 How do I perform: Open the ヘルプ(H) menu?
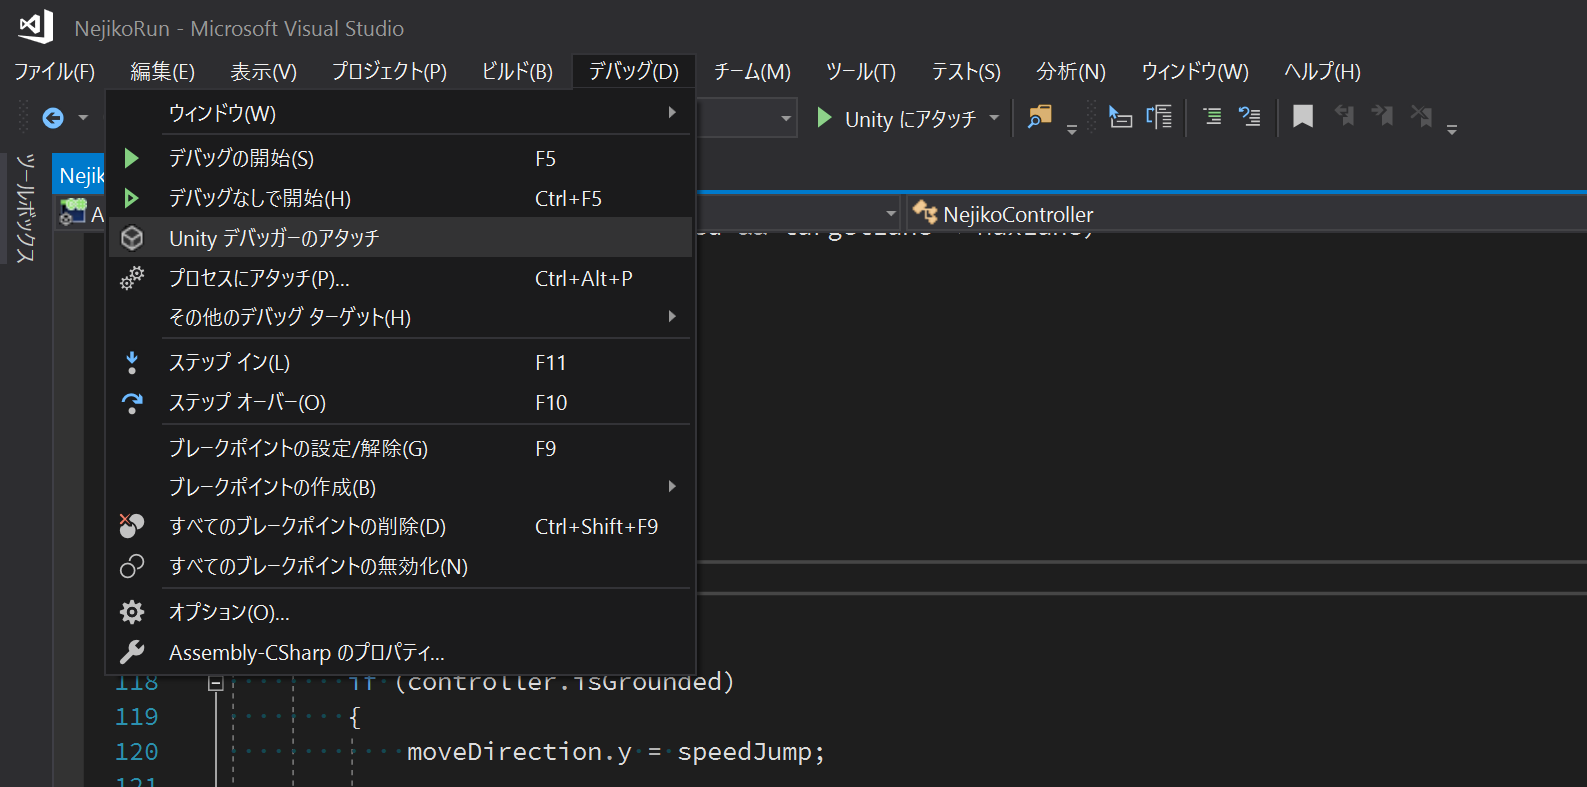[1322, 71]
